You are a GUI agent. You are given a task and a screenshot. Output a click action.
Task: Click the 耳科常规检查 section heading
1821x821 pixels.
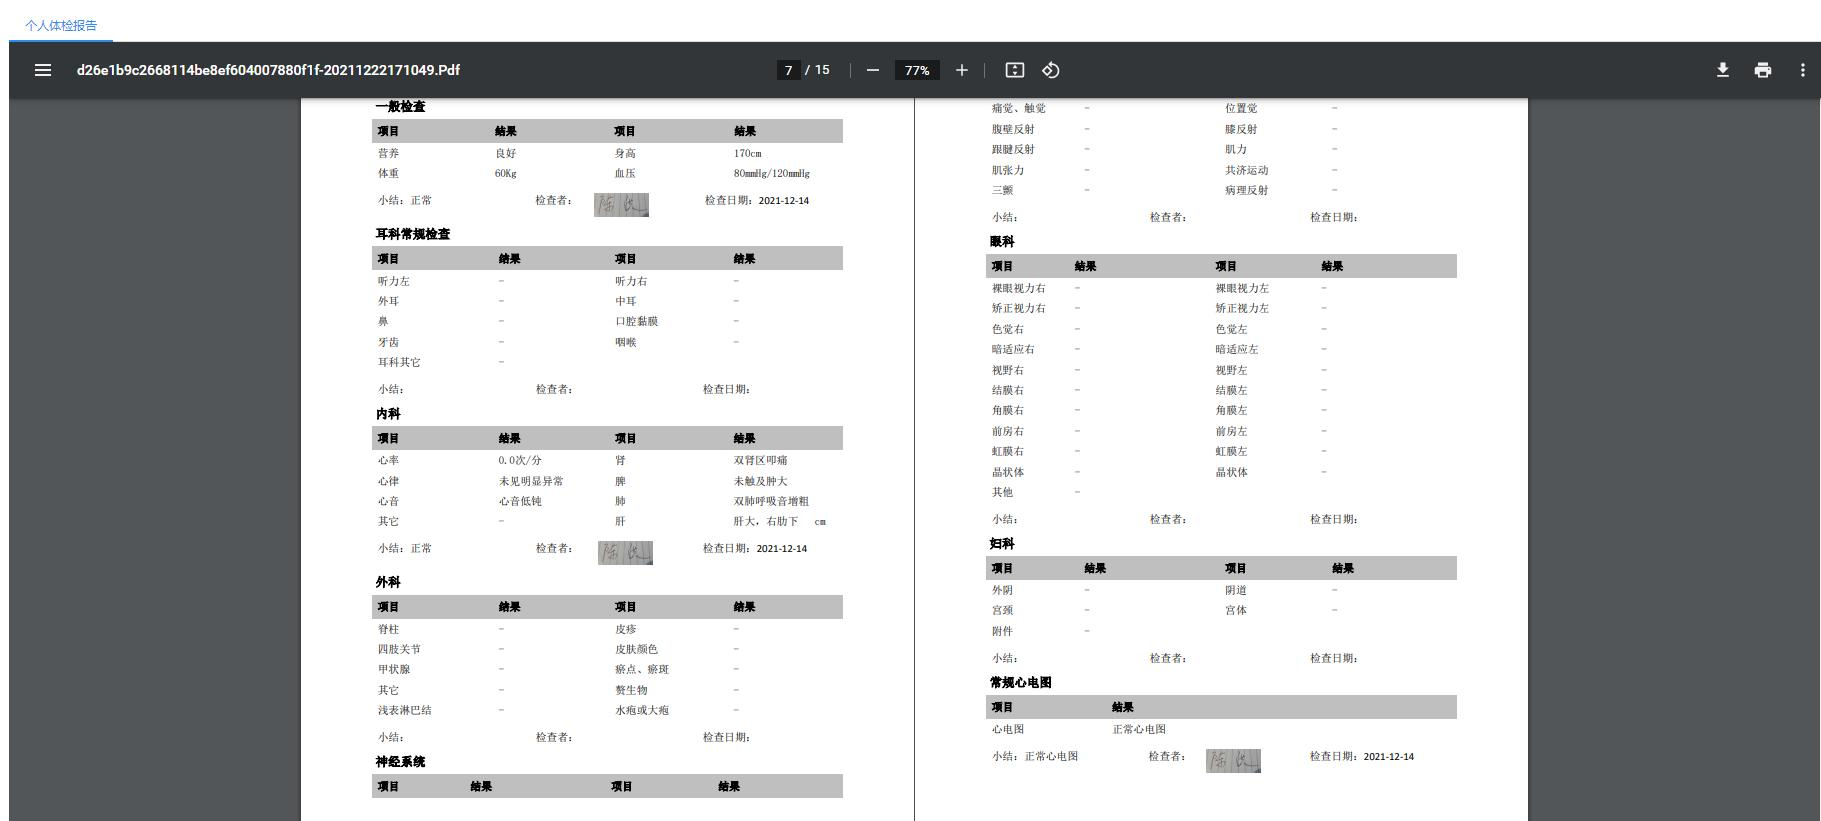[413, 234]
